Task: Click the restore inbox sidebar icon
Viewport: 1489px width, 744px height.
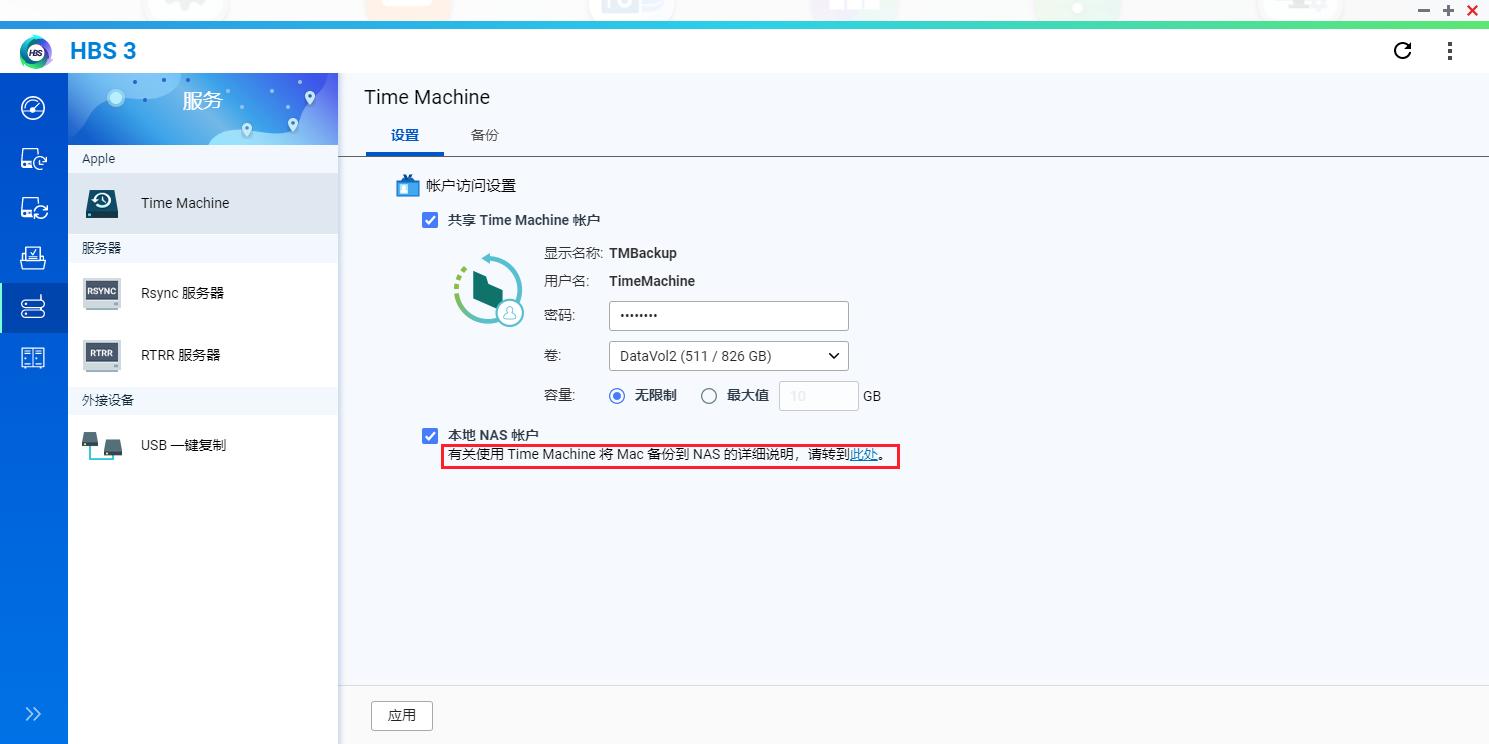Action: (x=33, y=257)
